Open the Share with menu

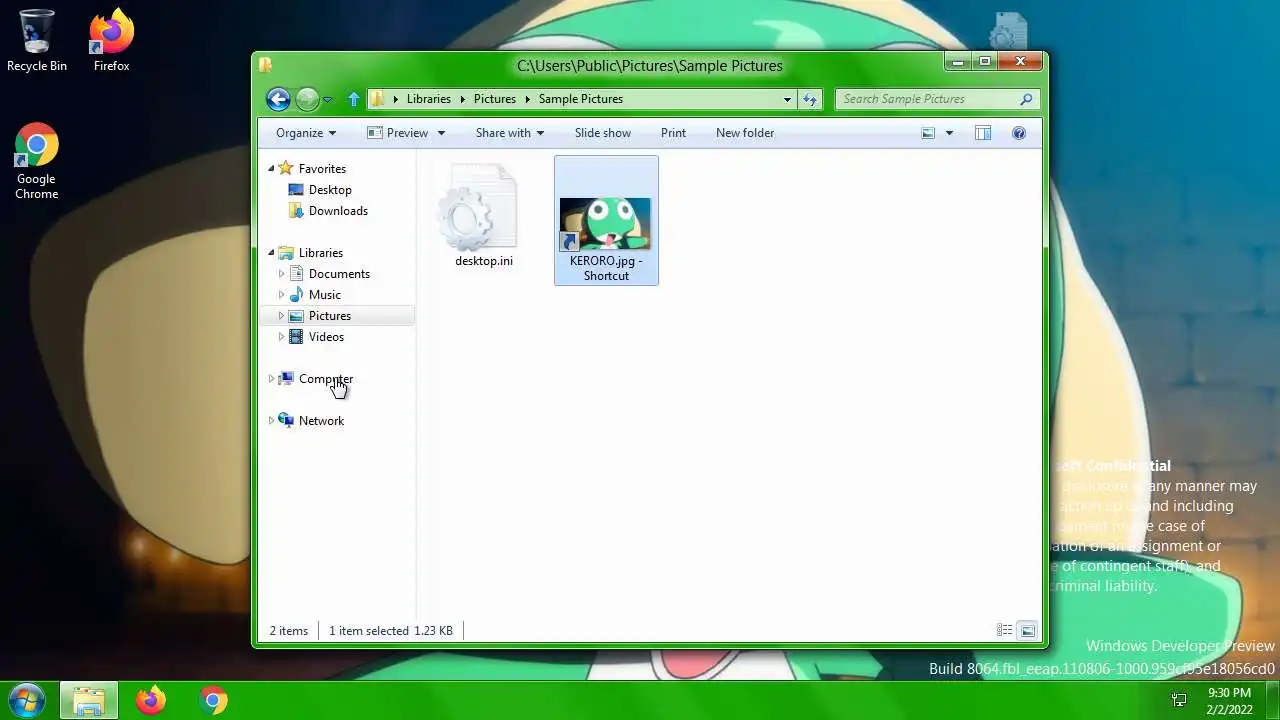[x=510, y=133]
